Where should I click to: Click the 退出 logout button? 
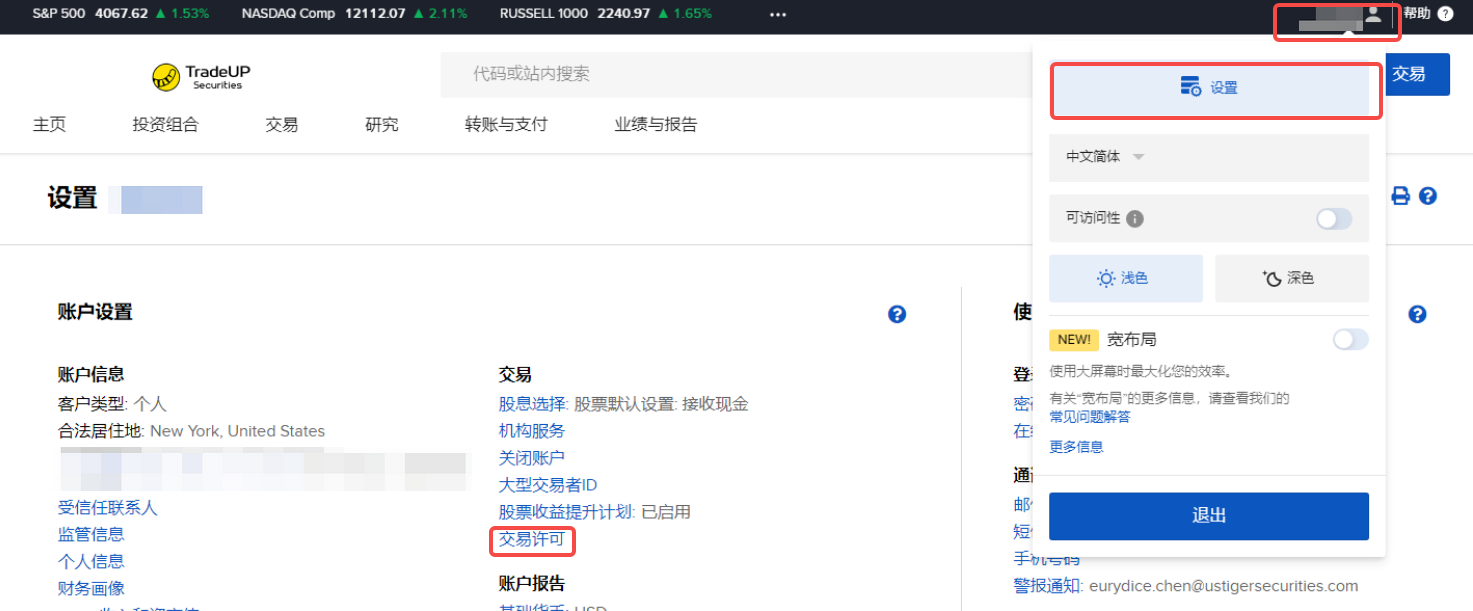[x=1208, y=516]
